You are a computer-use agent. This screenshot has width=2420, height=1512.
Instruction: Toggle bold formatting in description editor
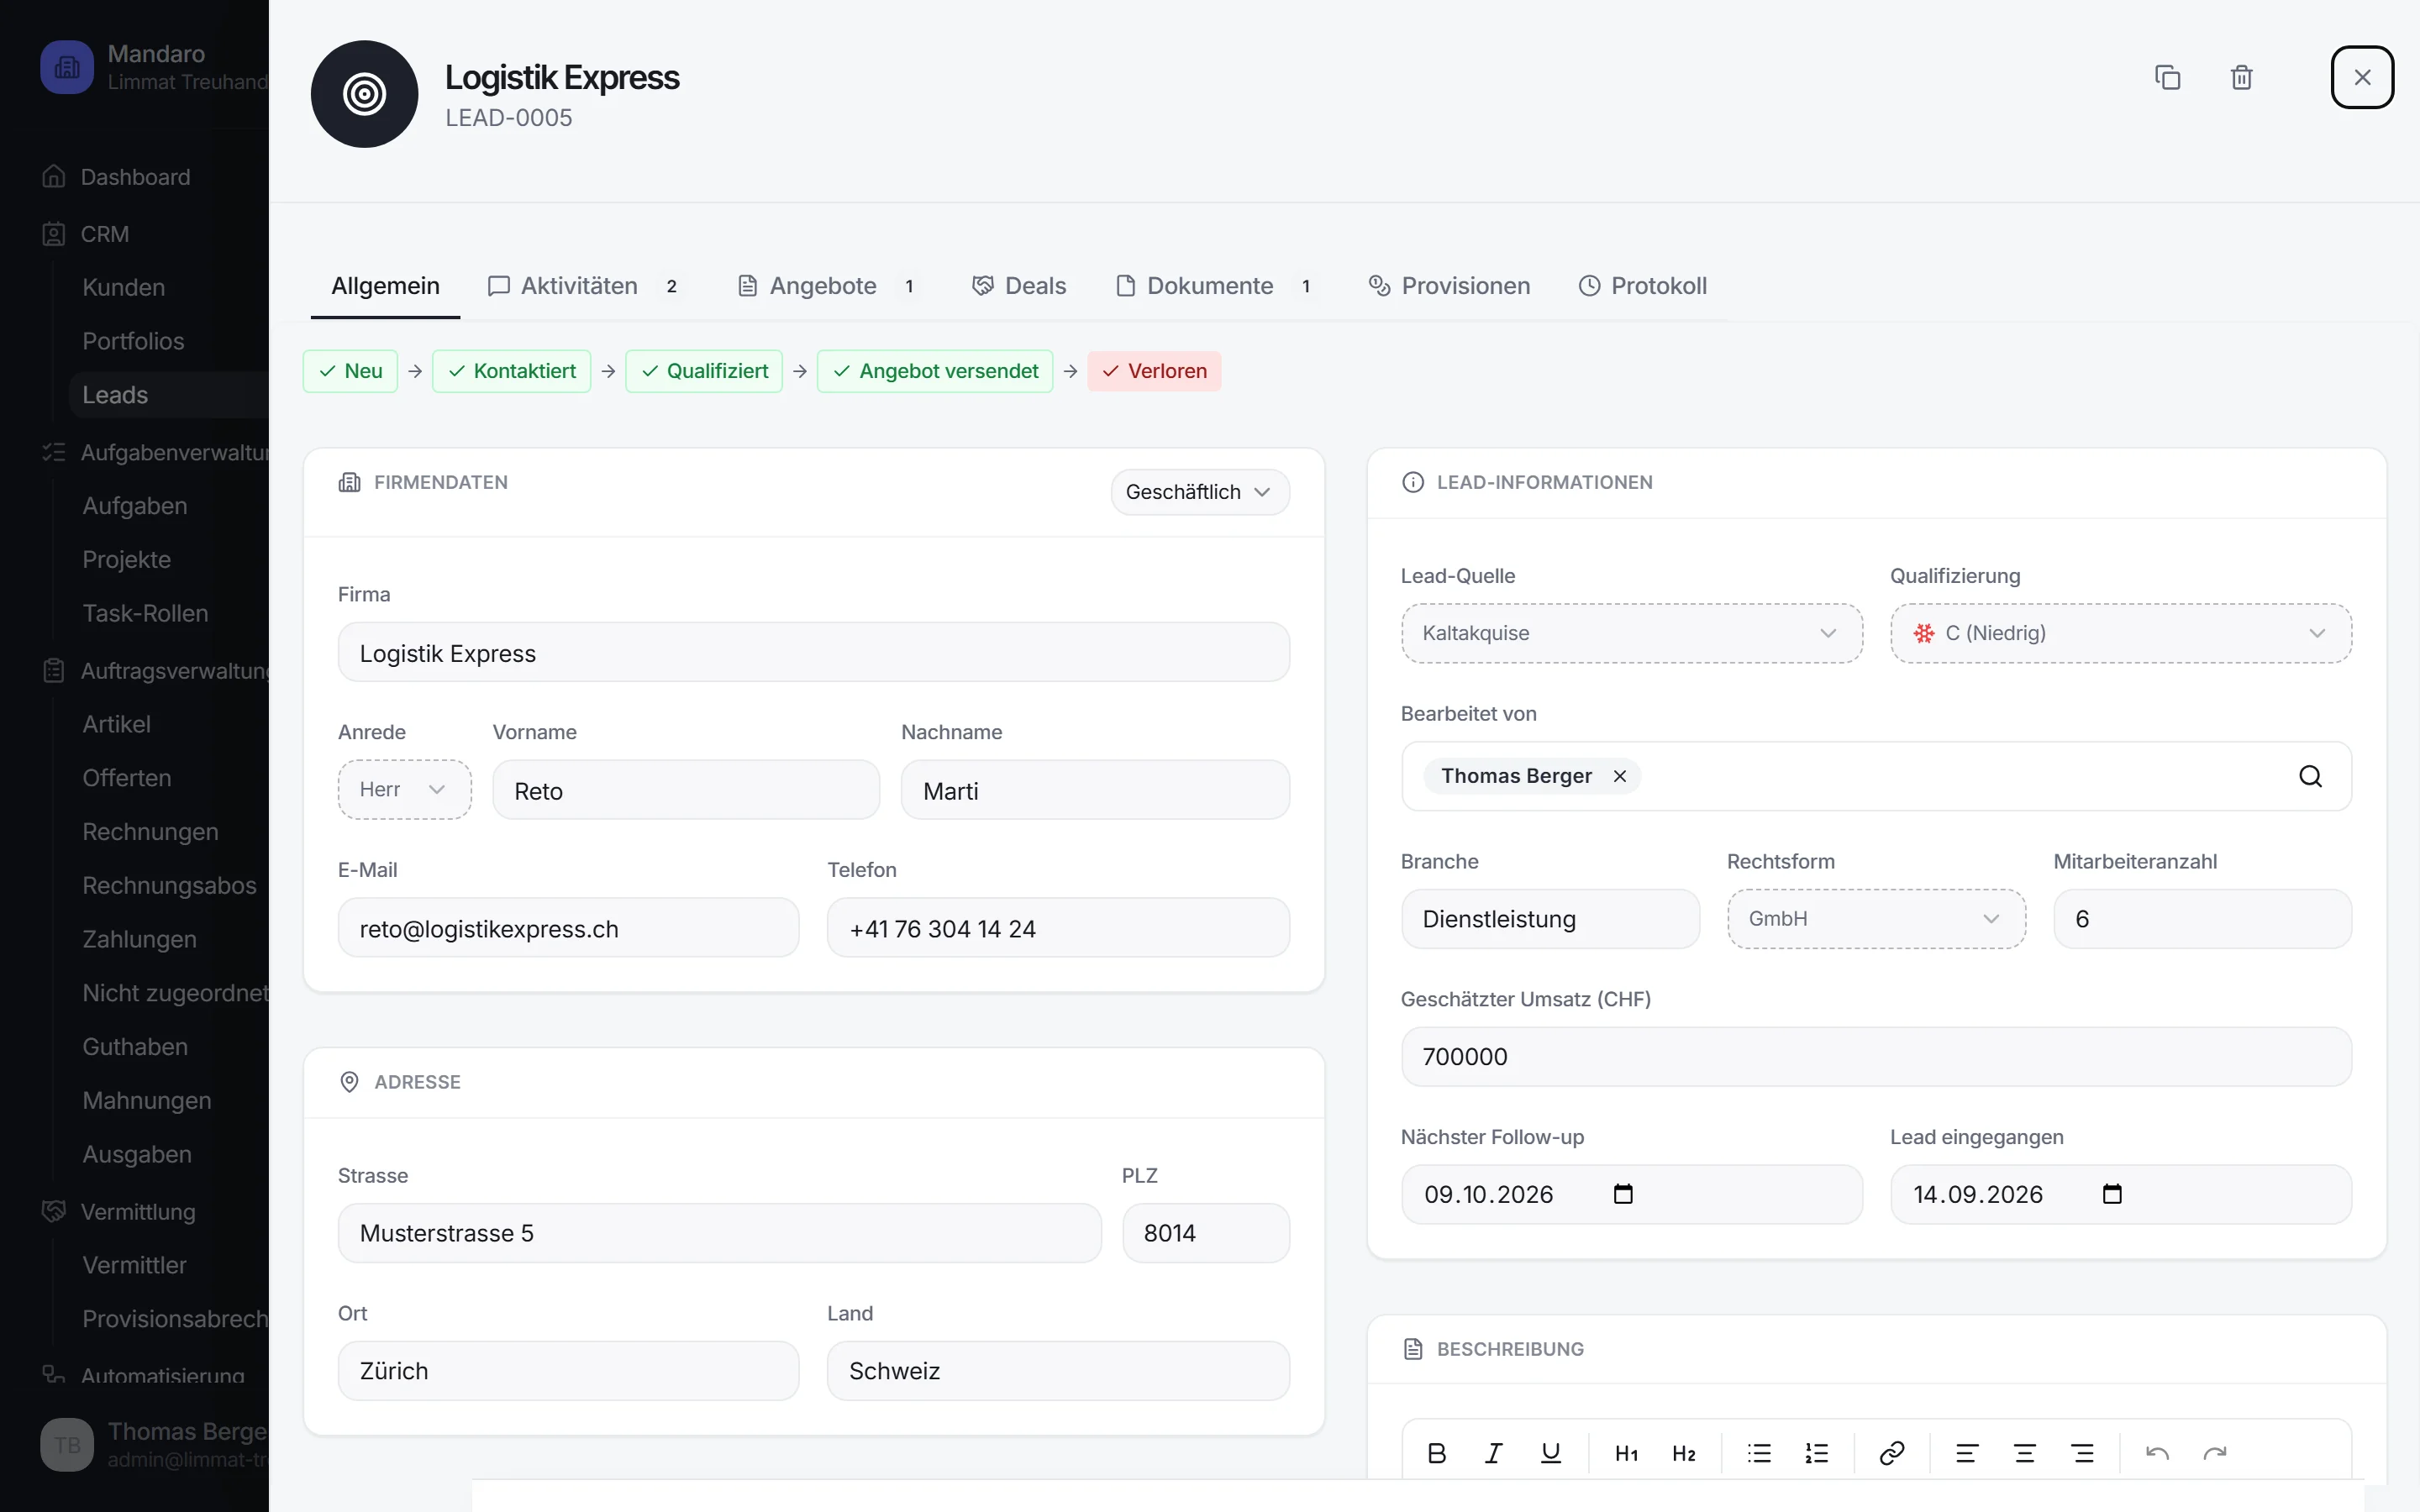pos(1436,1453)
